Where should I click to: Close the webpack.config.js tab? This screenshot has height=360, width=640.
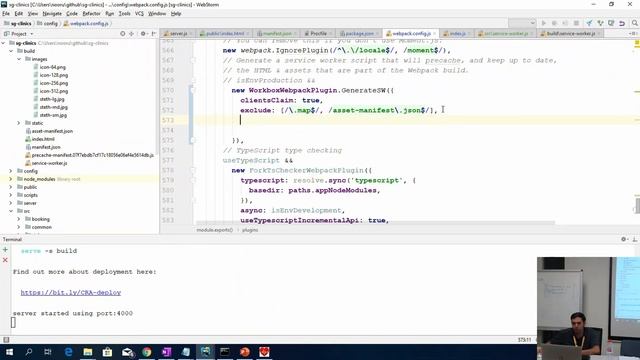[x=435, y=33]
